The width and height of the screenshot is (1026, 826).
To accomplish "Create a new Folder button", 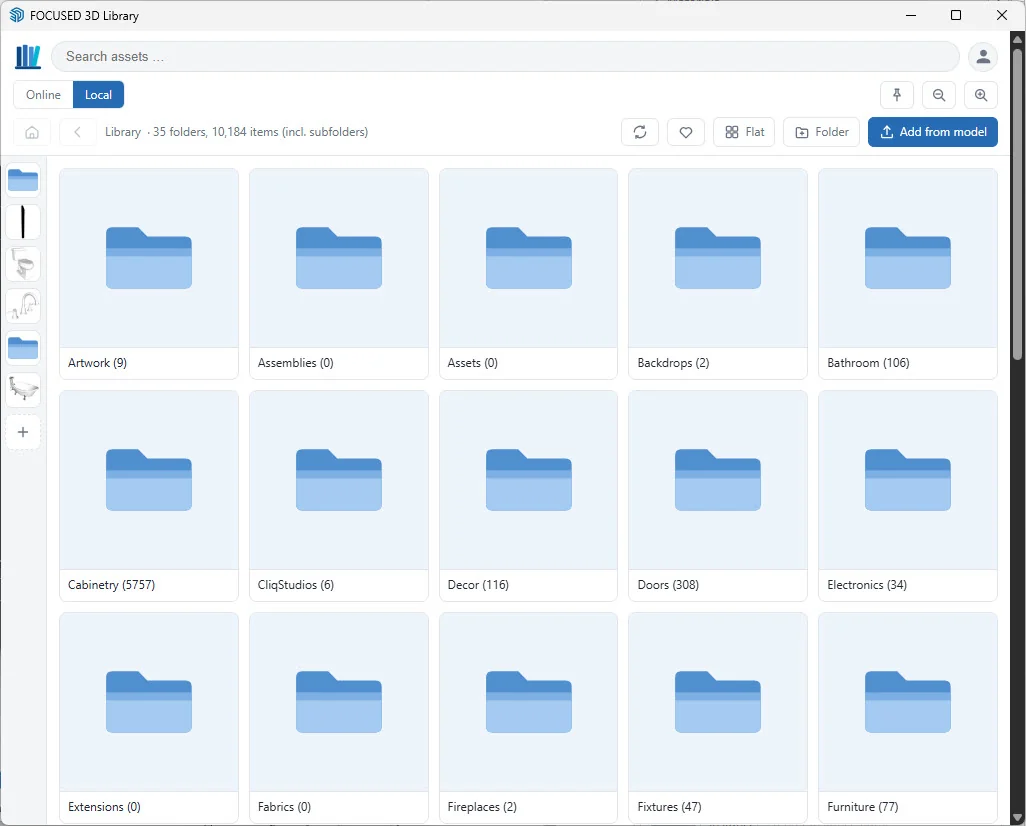I will click(x=822, y=132).
